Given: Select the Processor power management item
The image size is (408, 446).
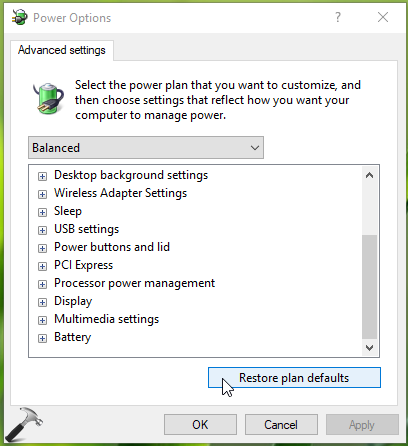Looking at the screenshot, I should [x=134, y=283].
